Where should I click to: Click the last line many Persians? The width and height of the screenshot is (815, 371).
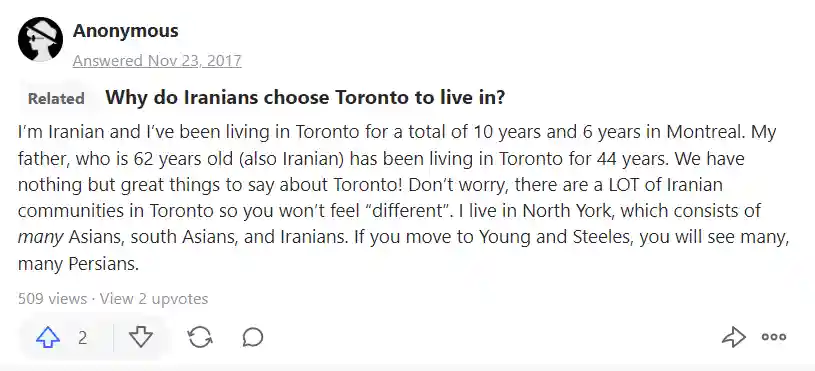click(78, 264)
